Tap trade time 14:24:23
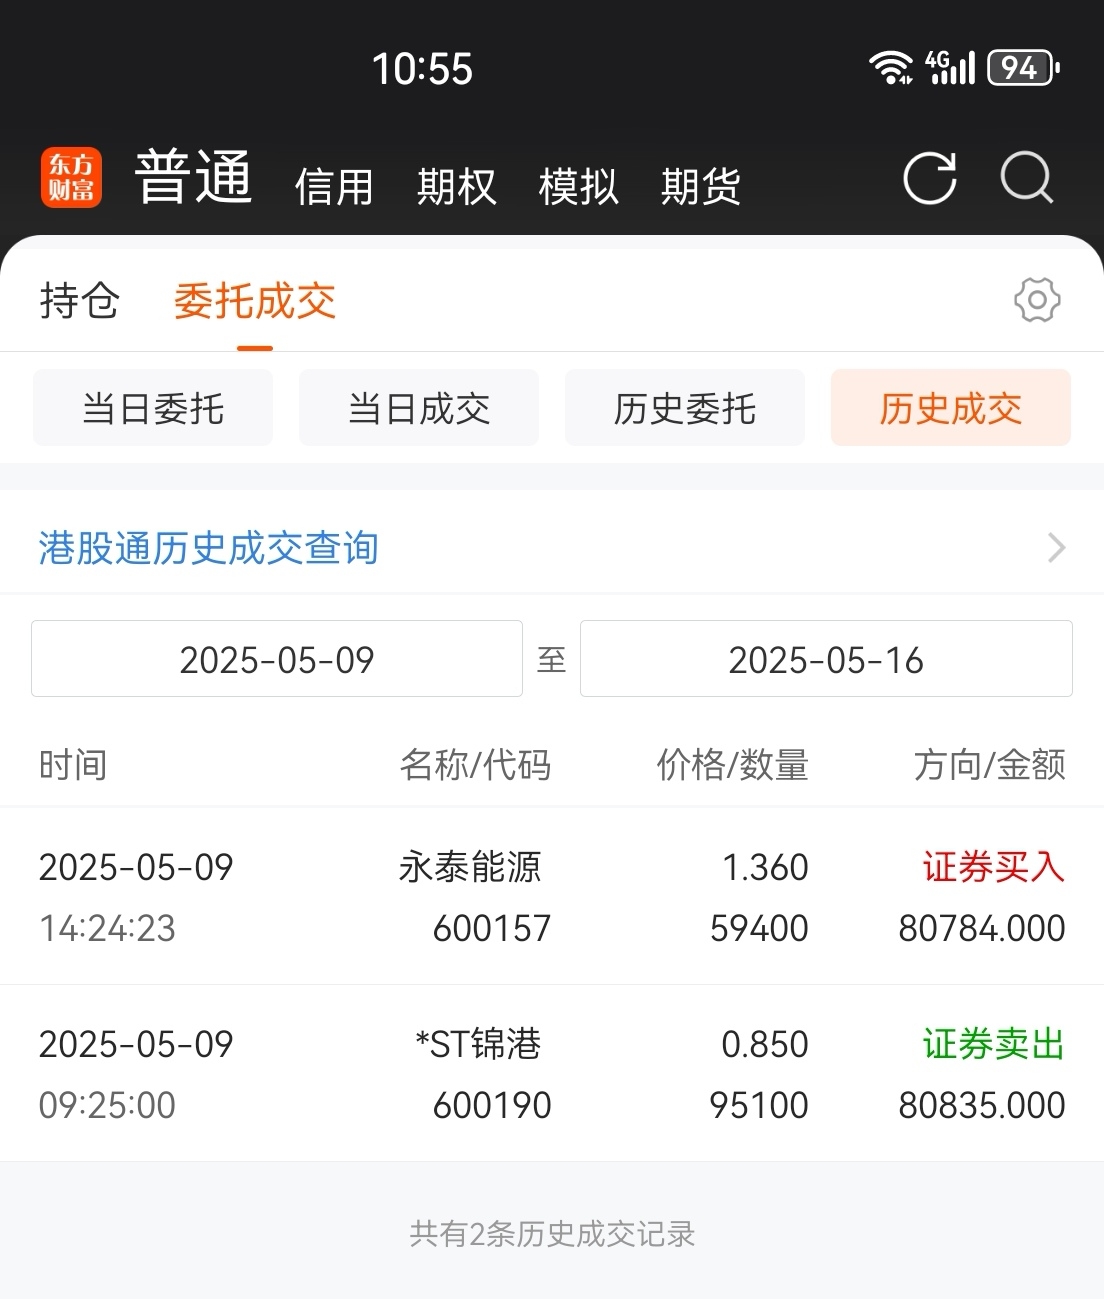1104x1299 pixels. (107, 929)
